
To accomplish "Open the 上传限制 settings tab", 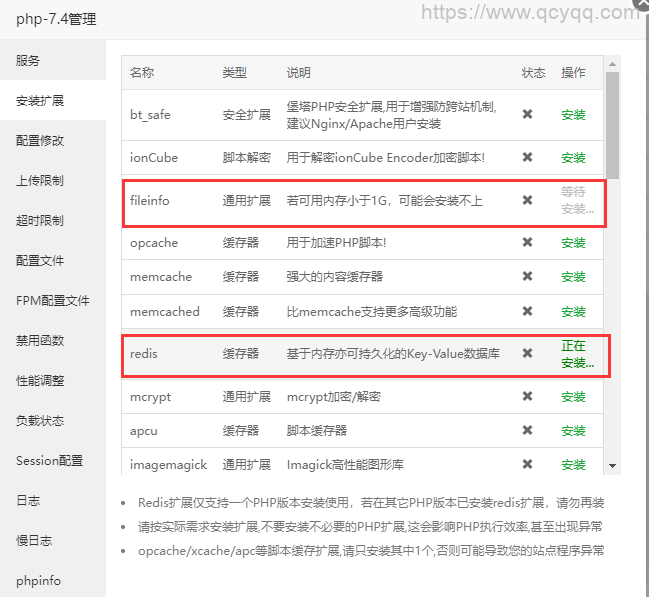I will [40, 180].
